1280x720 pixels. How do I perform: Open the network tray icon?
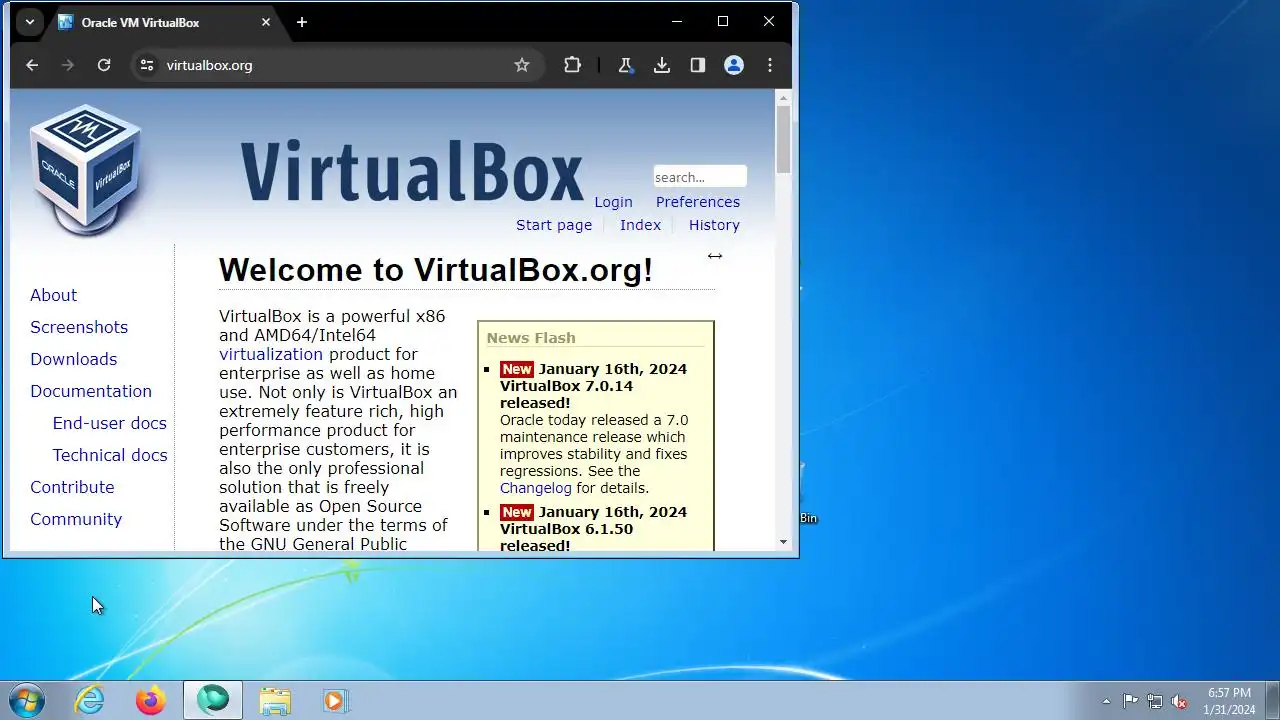point(1155,701)
